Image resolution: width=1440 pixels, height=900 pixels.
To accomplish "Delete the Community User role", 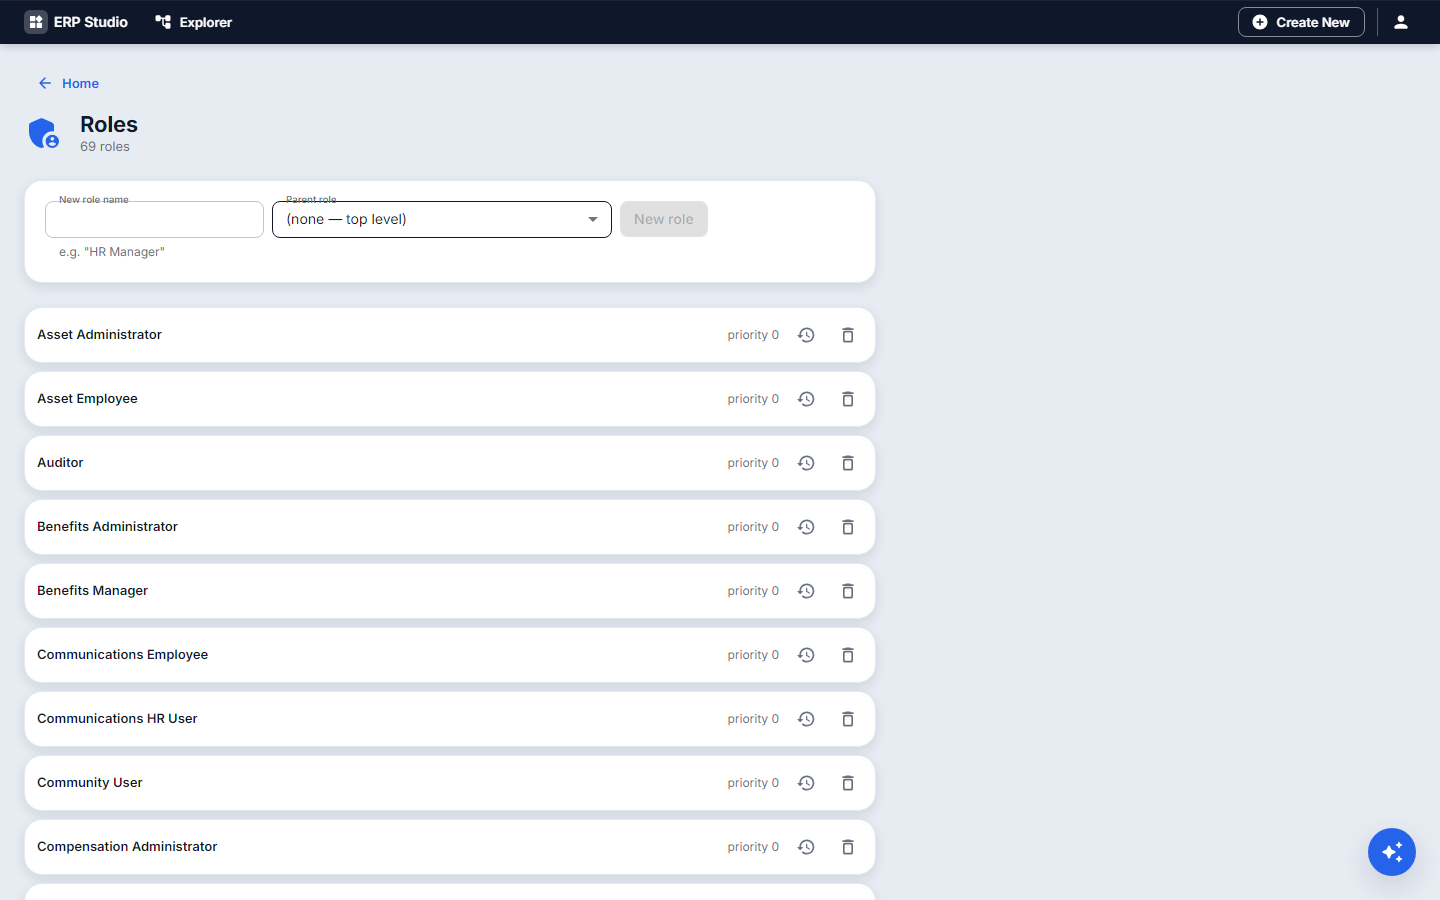I will pos(848,783).
